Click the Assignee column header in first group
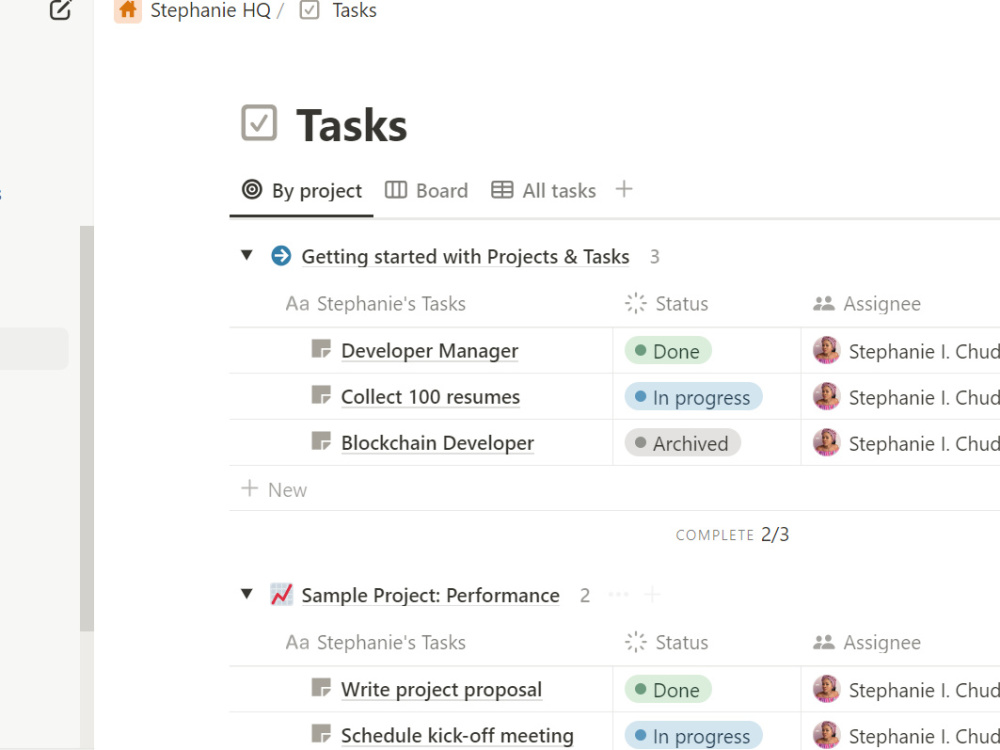 (867, 304)
